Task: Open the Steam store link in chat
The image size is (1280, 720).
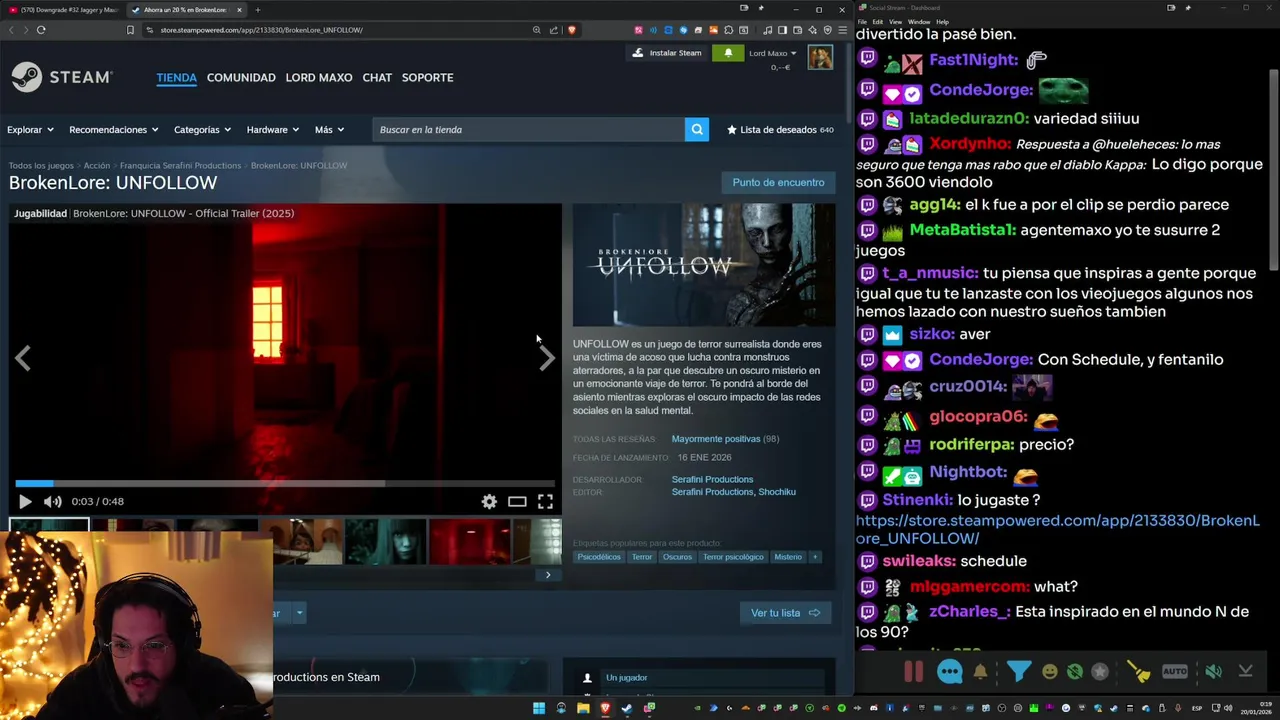Action: (x=1057, y=529)
